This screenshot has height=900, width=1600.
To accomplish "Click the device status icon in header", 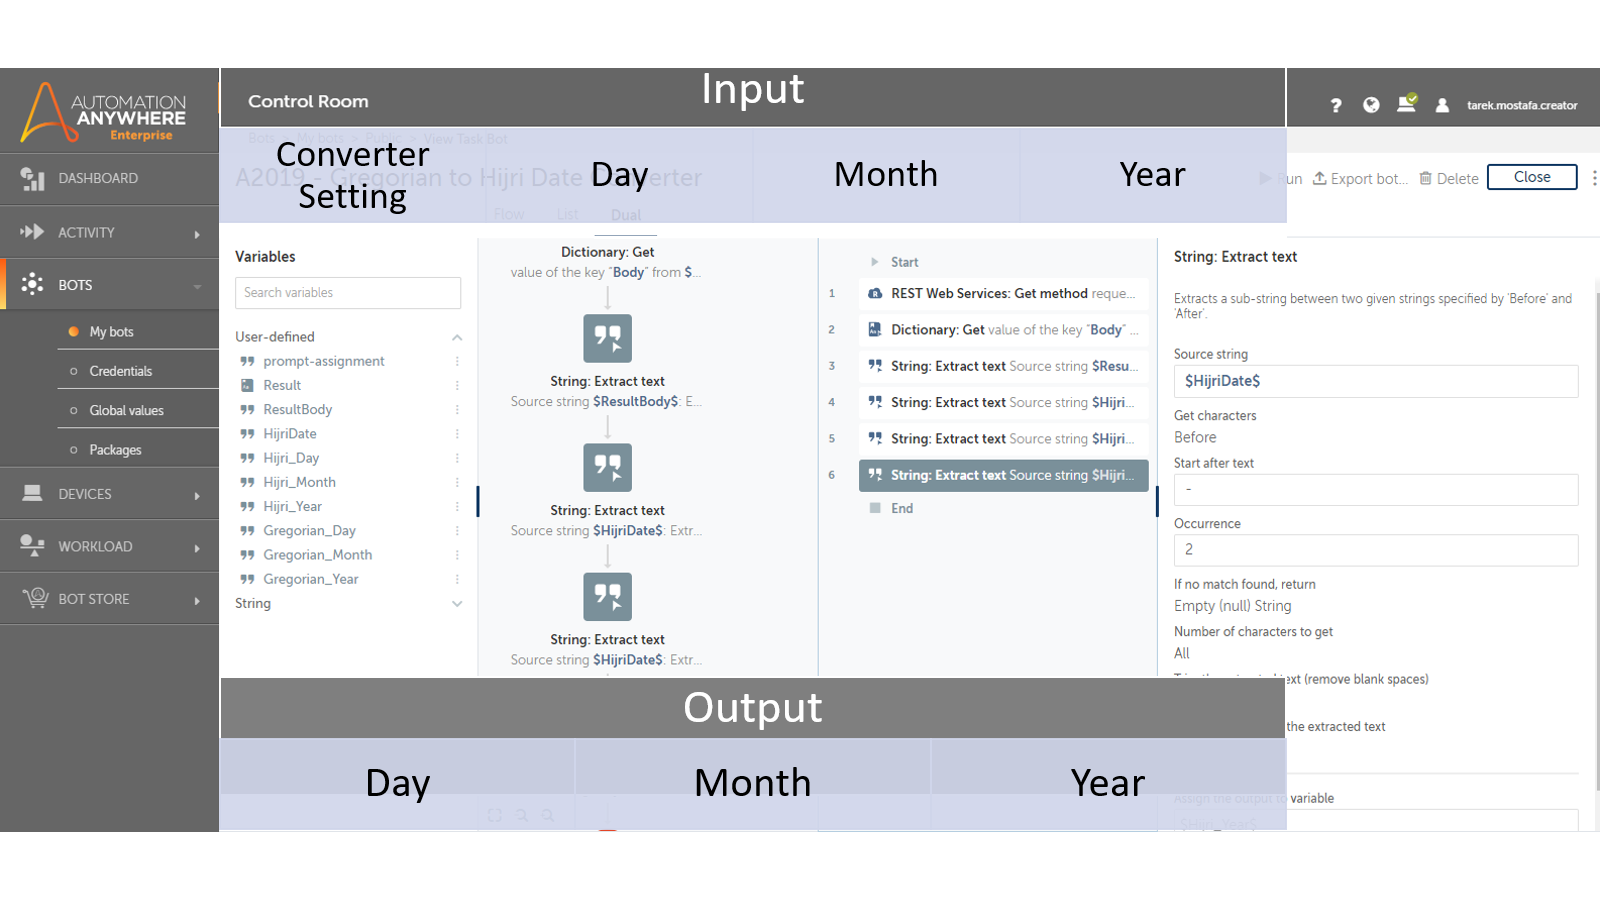I will coord(1406,103).
